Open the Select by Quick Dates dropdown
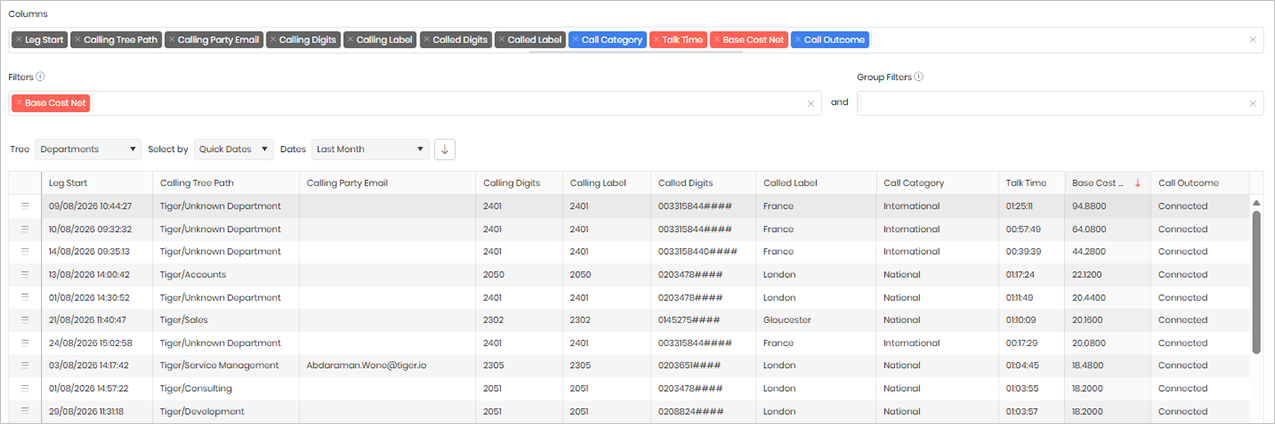 click(234, 149)
